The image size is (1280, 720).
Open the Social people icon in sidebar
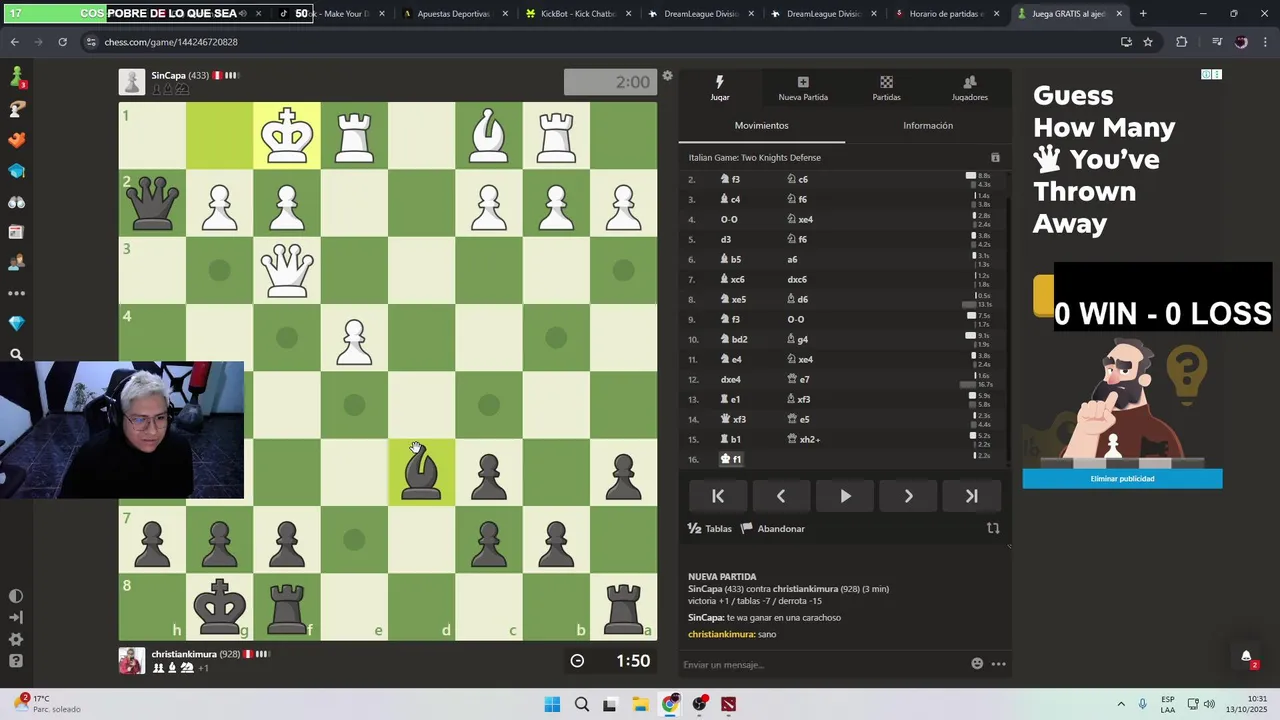point(16,263)
